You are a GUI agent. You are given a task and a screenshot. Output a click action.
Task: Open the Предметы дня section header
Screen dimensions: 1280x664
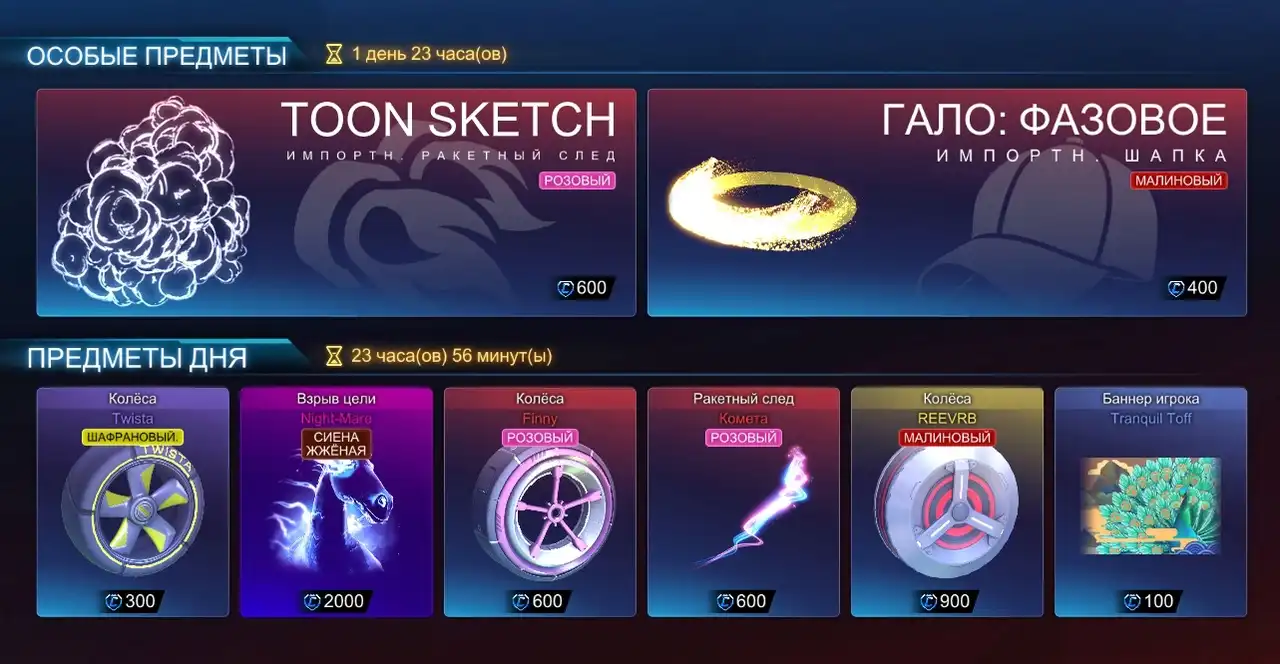137,357
